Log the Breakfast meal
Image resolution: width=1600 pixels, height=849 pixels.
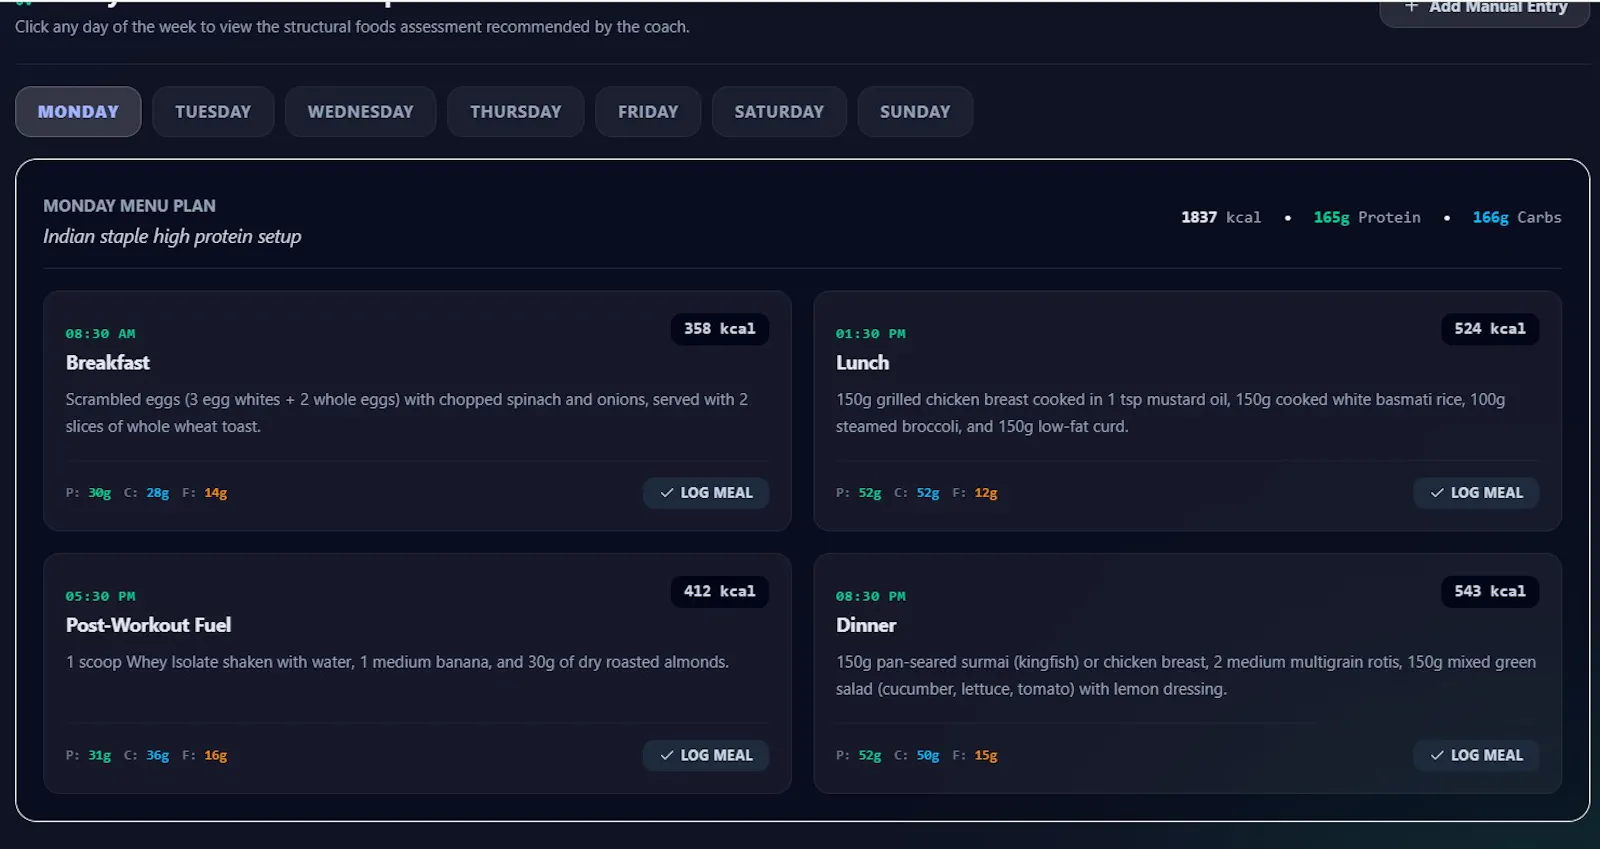tap(706, 493)
